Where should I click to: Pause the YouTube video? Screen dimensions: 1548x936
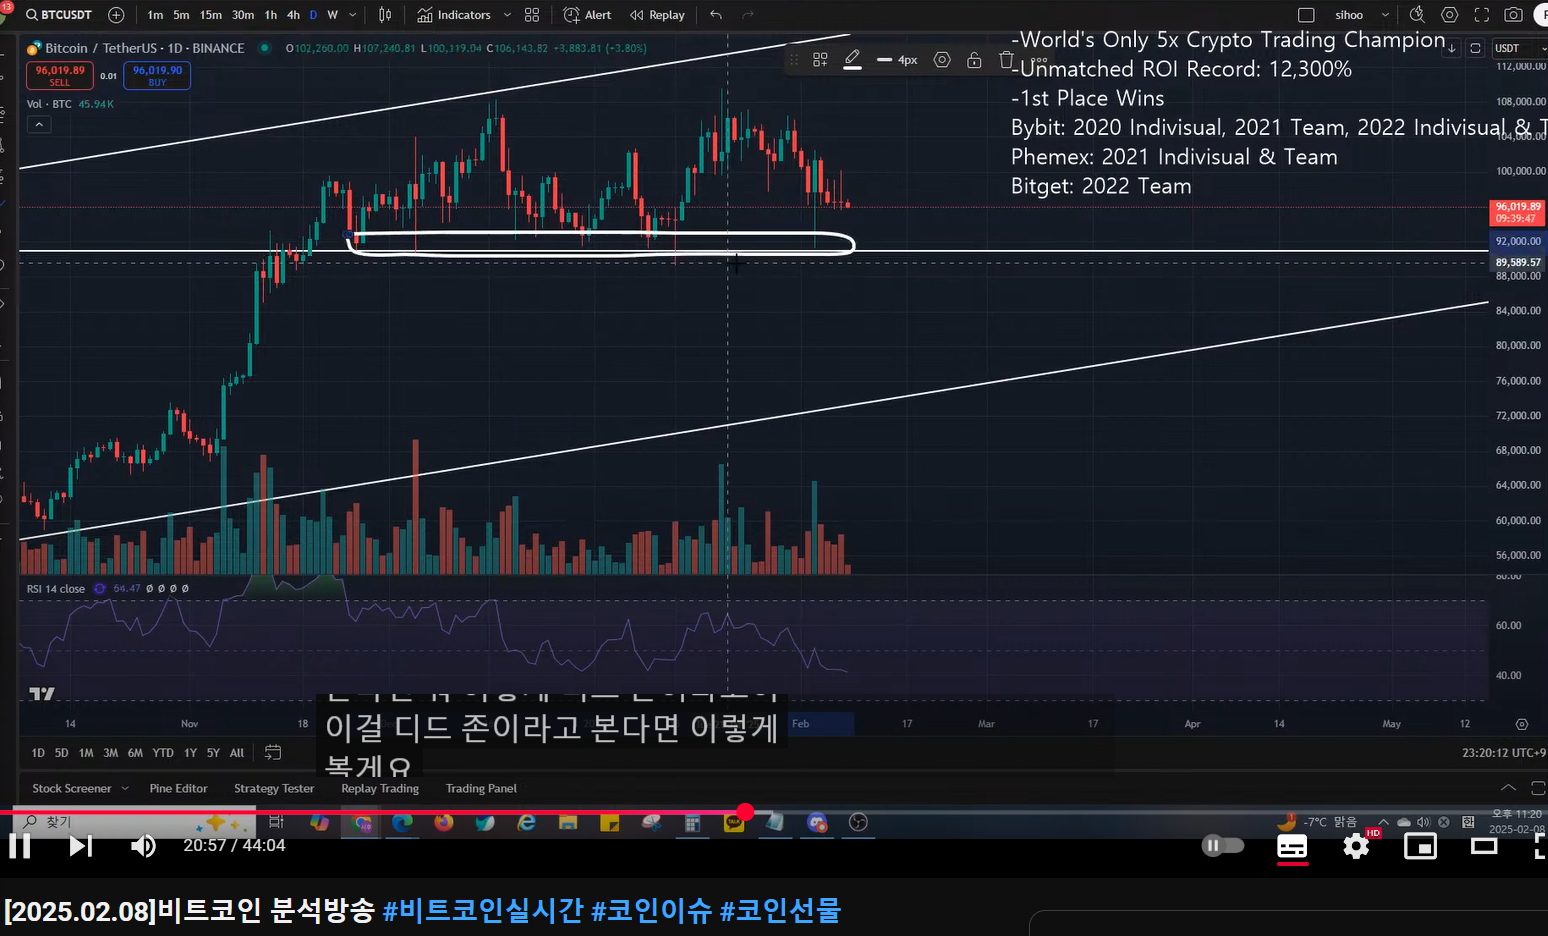20,846
